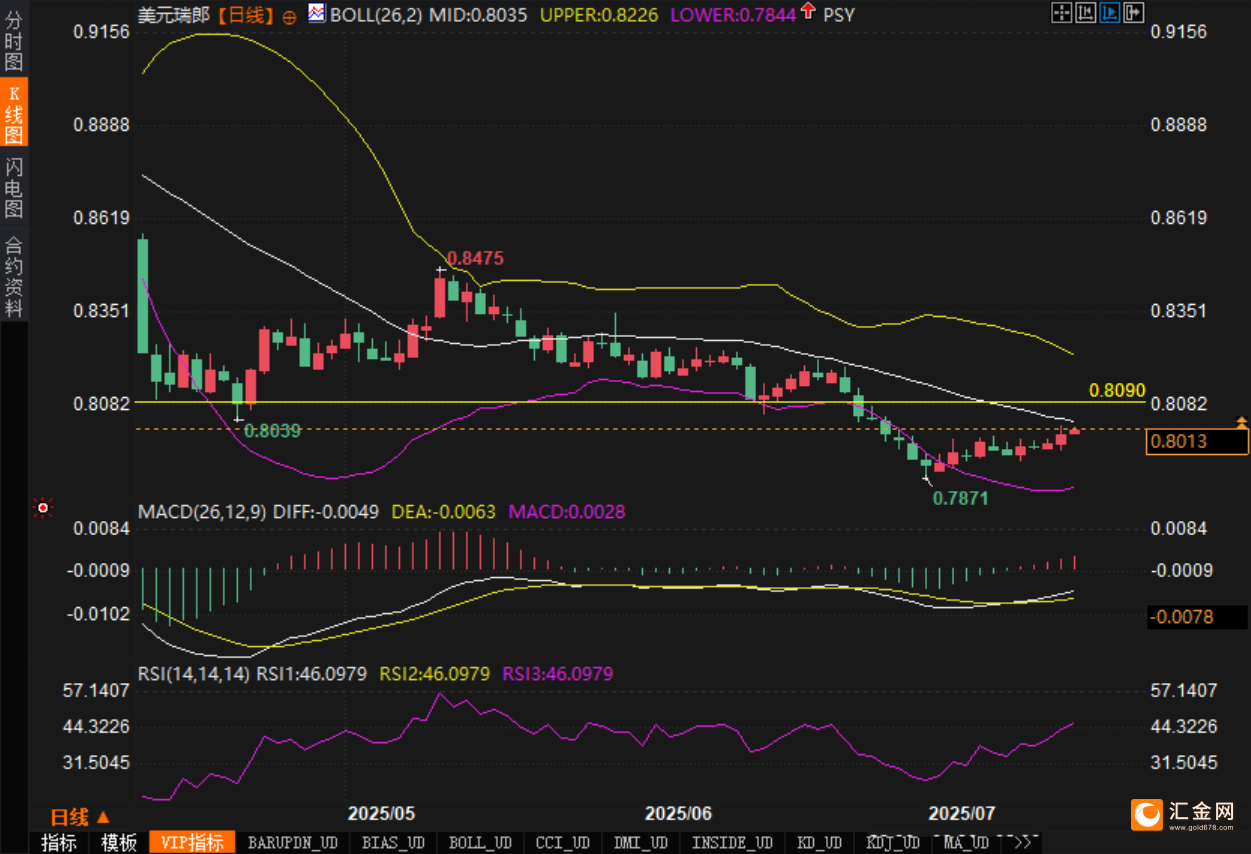The height and width of the screenshot is (854, 1251).
Task: Click the 0.8039 low price annotation
Action: coord(273,429)
